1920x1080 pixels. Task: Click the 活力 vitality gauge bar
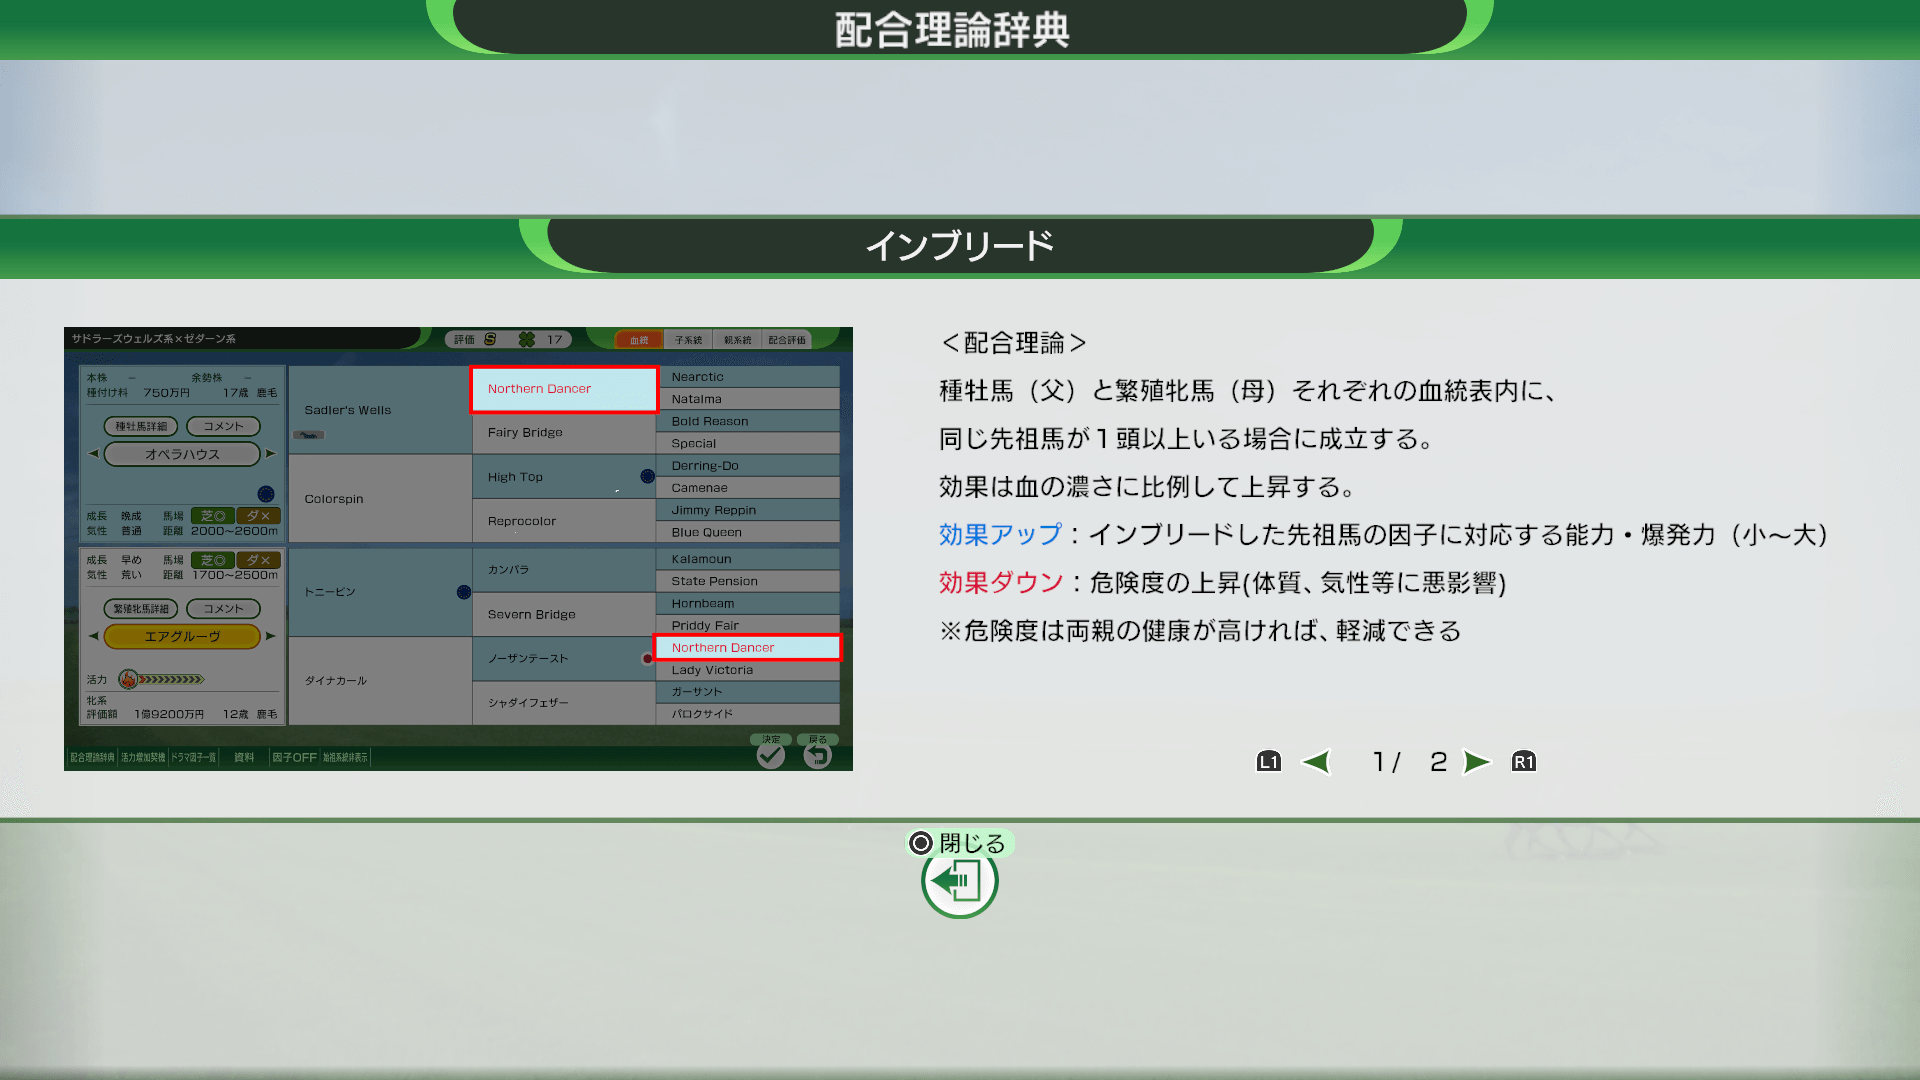[170, 680]
